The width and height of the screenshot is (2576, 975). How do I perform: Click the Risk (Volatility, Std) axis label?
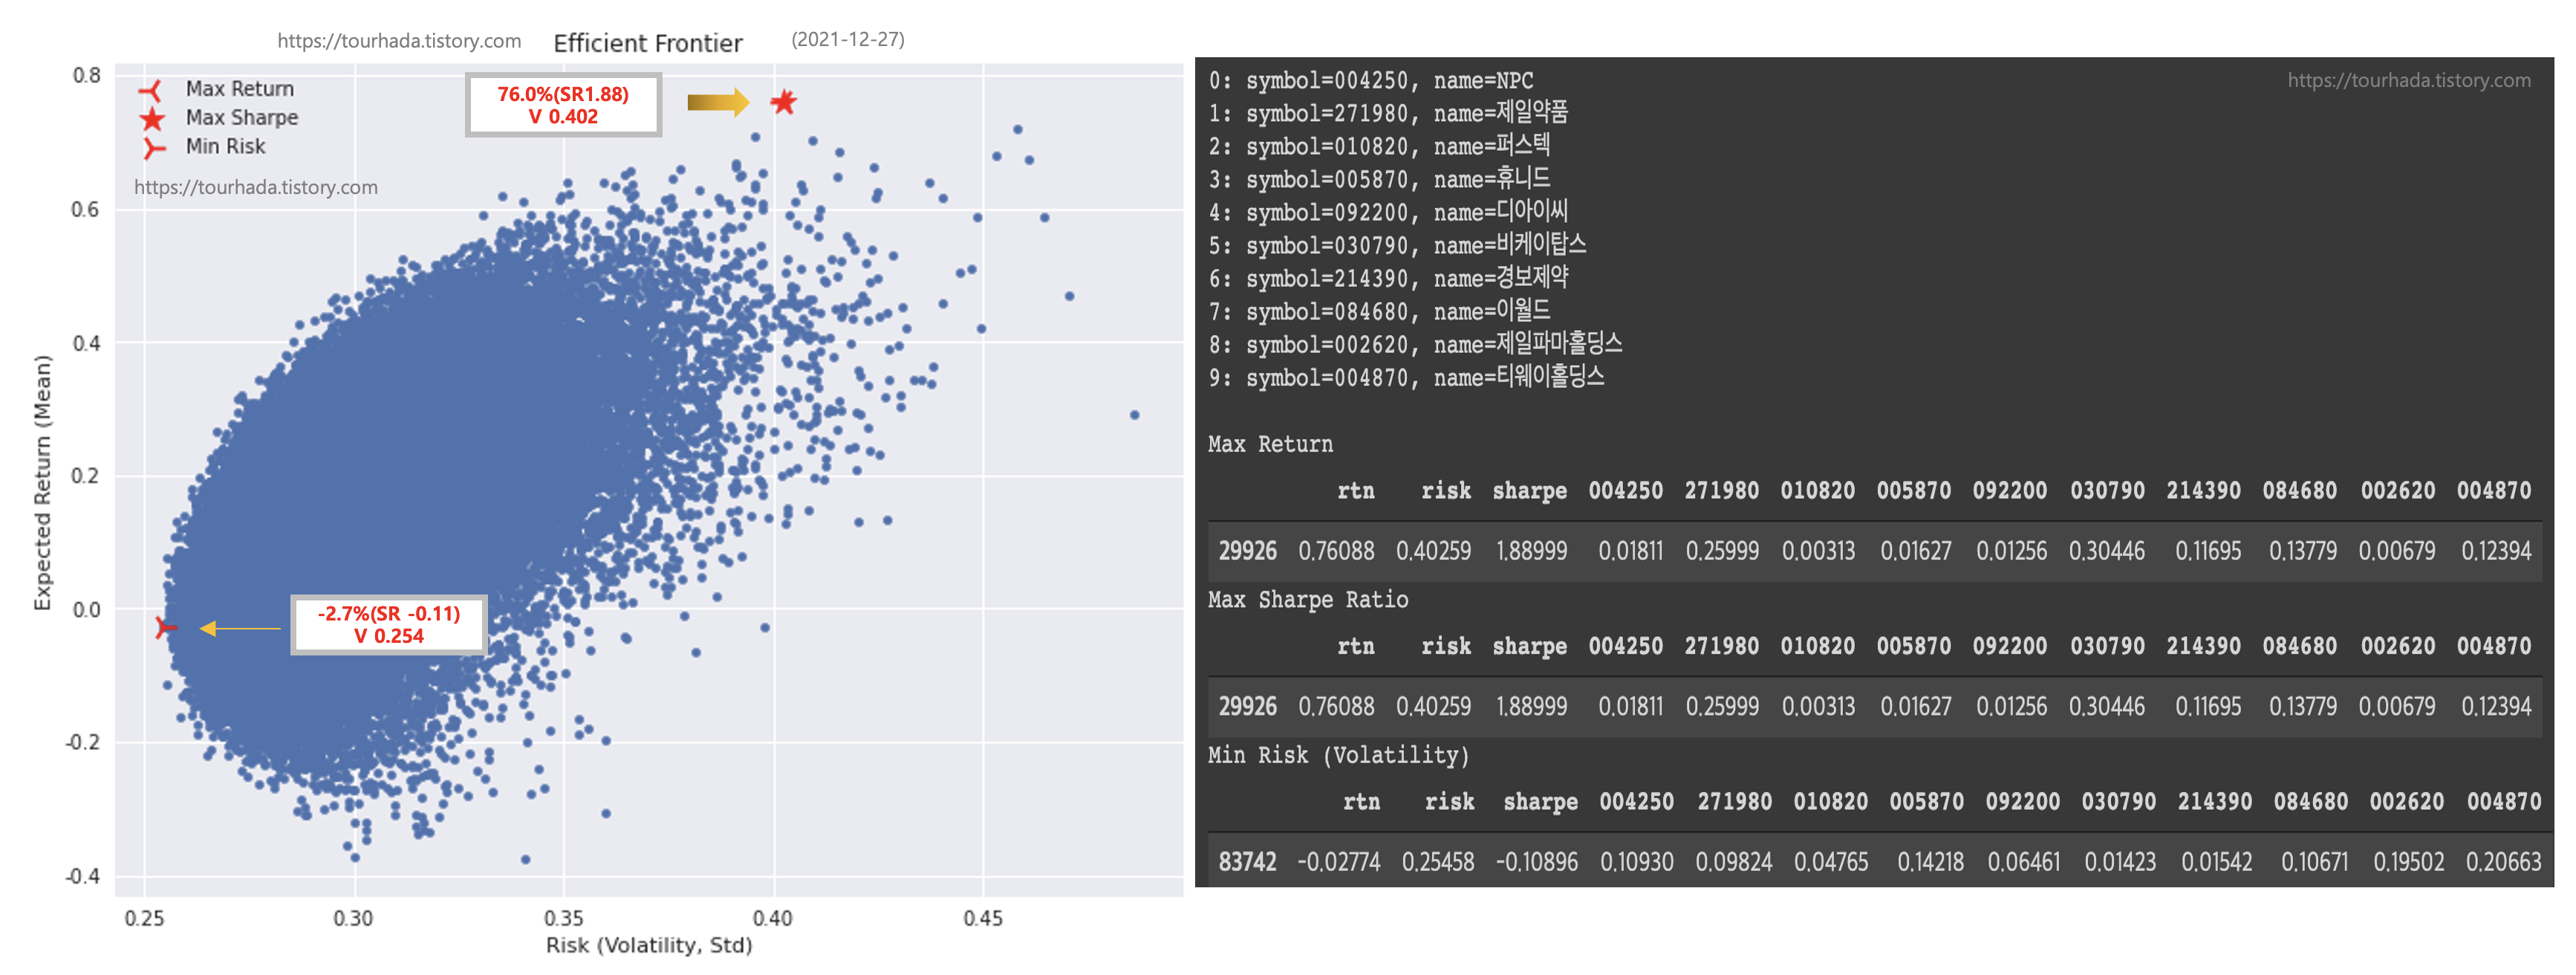[x=648, y=945]
